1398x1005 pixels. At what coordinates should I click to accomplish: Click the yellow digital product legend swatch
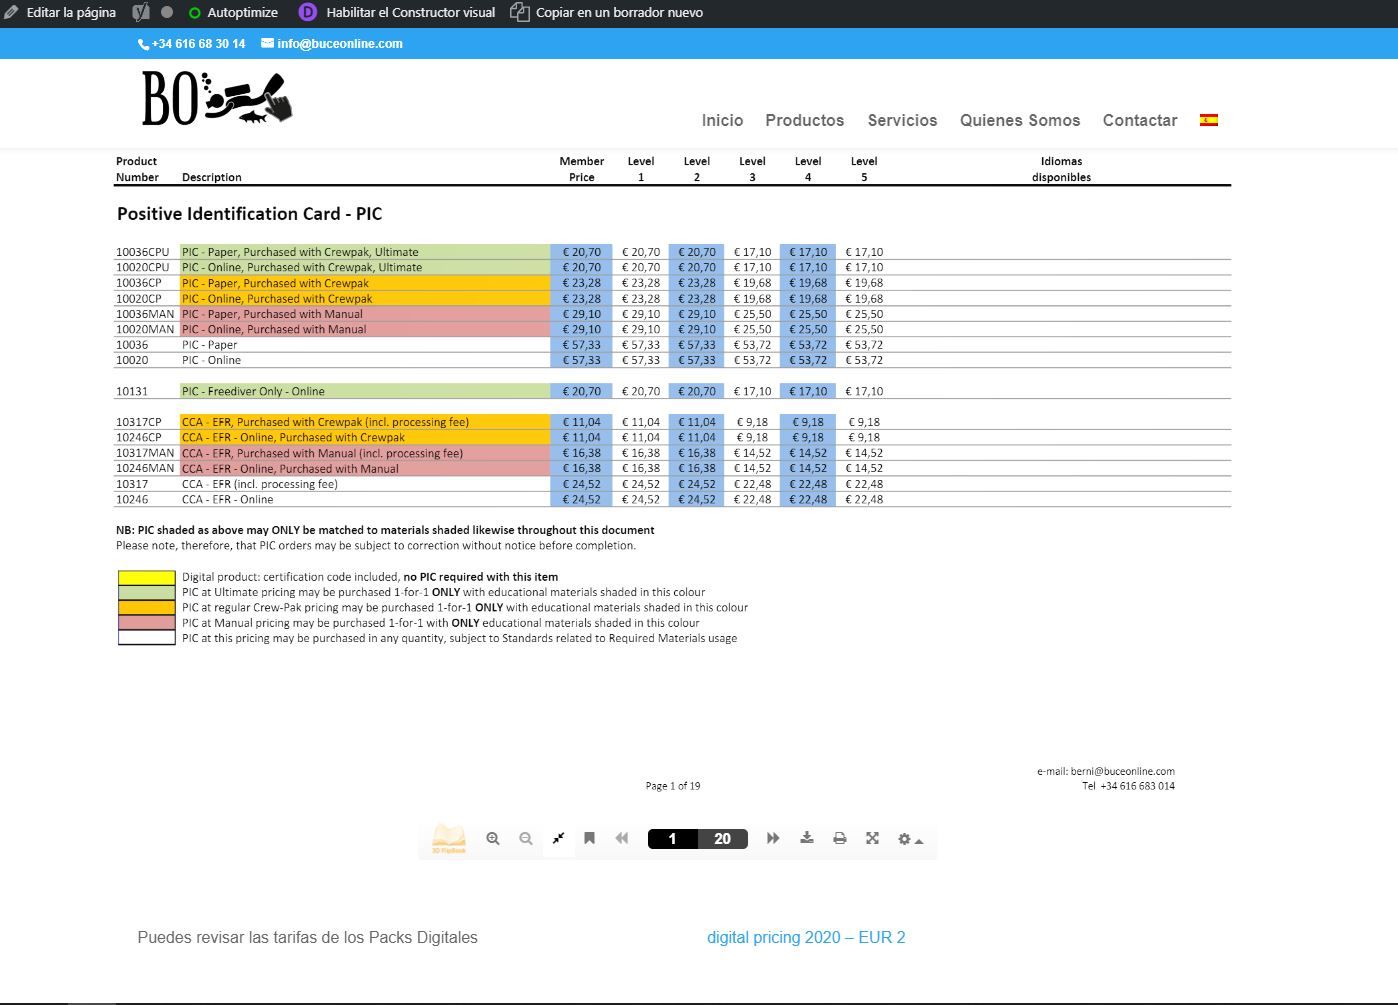(x=147, y=577)
